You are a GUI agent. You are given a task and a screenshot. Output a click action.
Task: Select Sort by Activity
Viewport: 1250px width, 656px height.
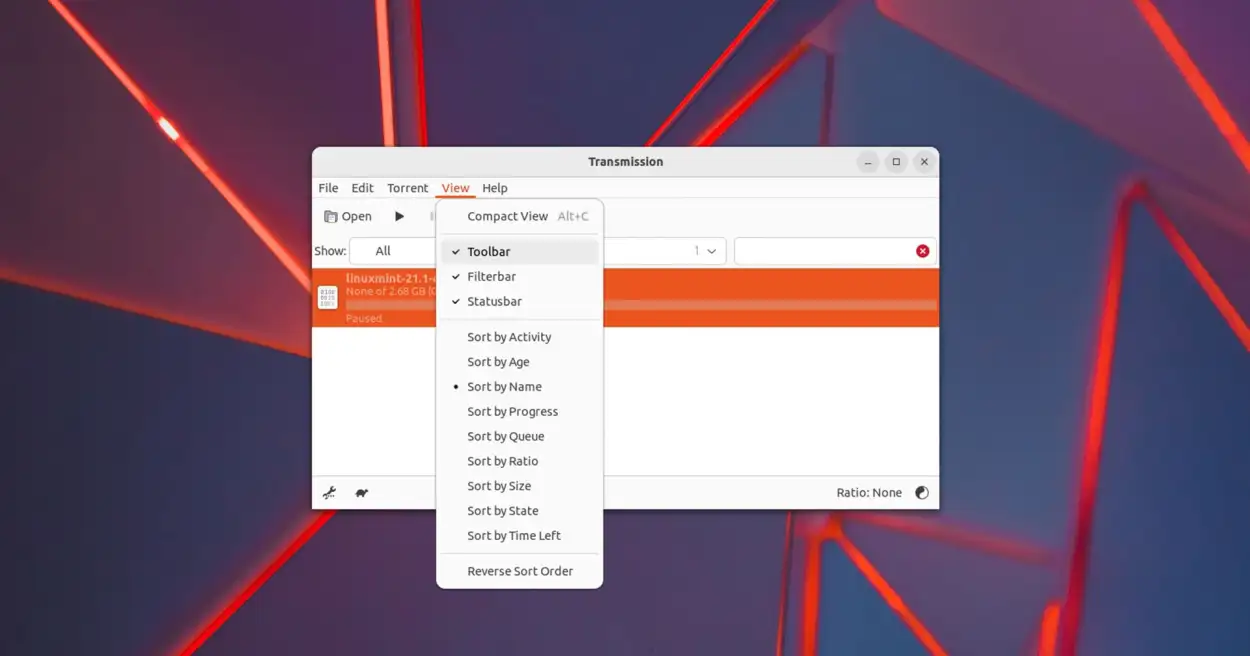[520, 337]
